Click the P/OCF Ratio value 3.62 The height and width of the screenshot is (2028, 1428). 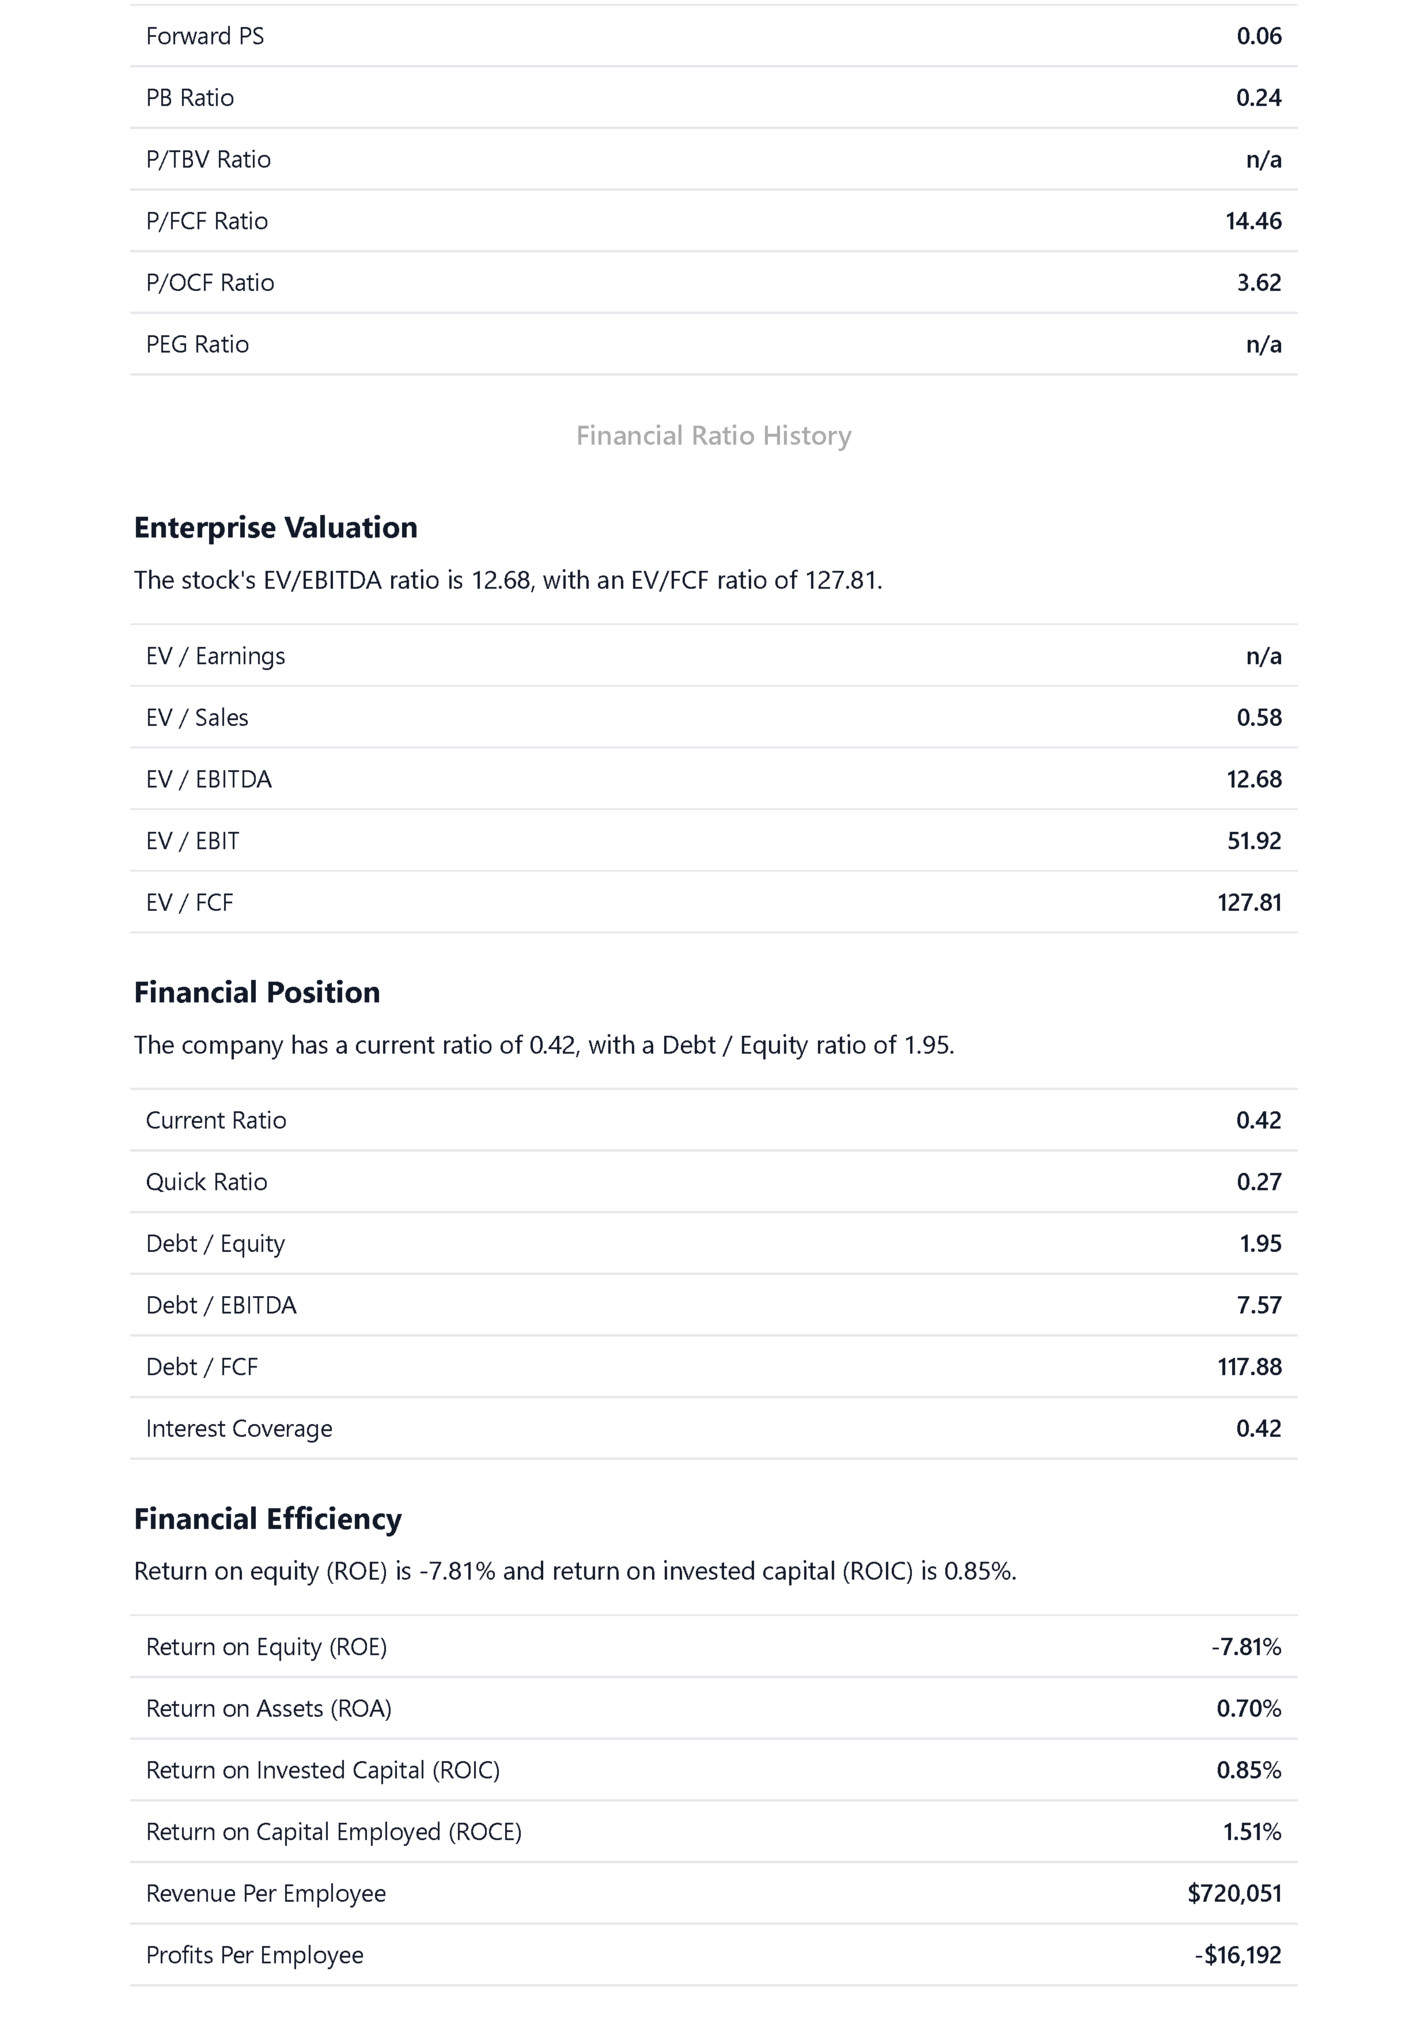click(1258, 283)
